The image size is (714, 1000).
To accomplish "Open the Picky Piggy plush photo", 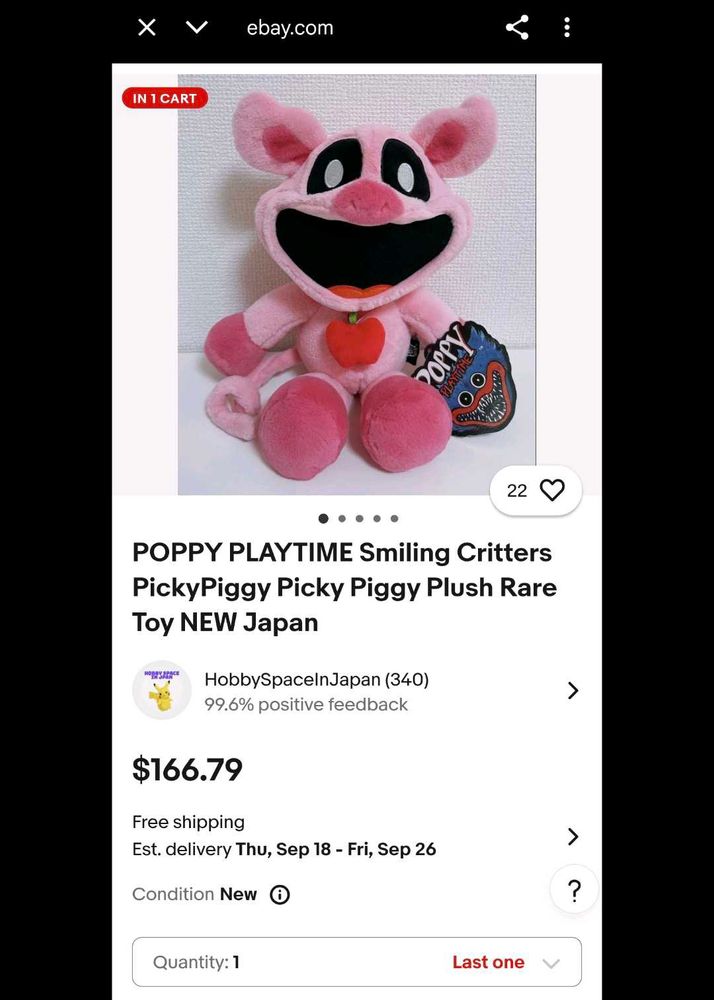I will [x=356, y=285].
